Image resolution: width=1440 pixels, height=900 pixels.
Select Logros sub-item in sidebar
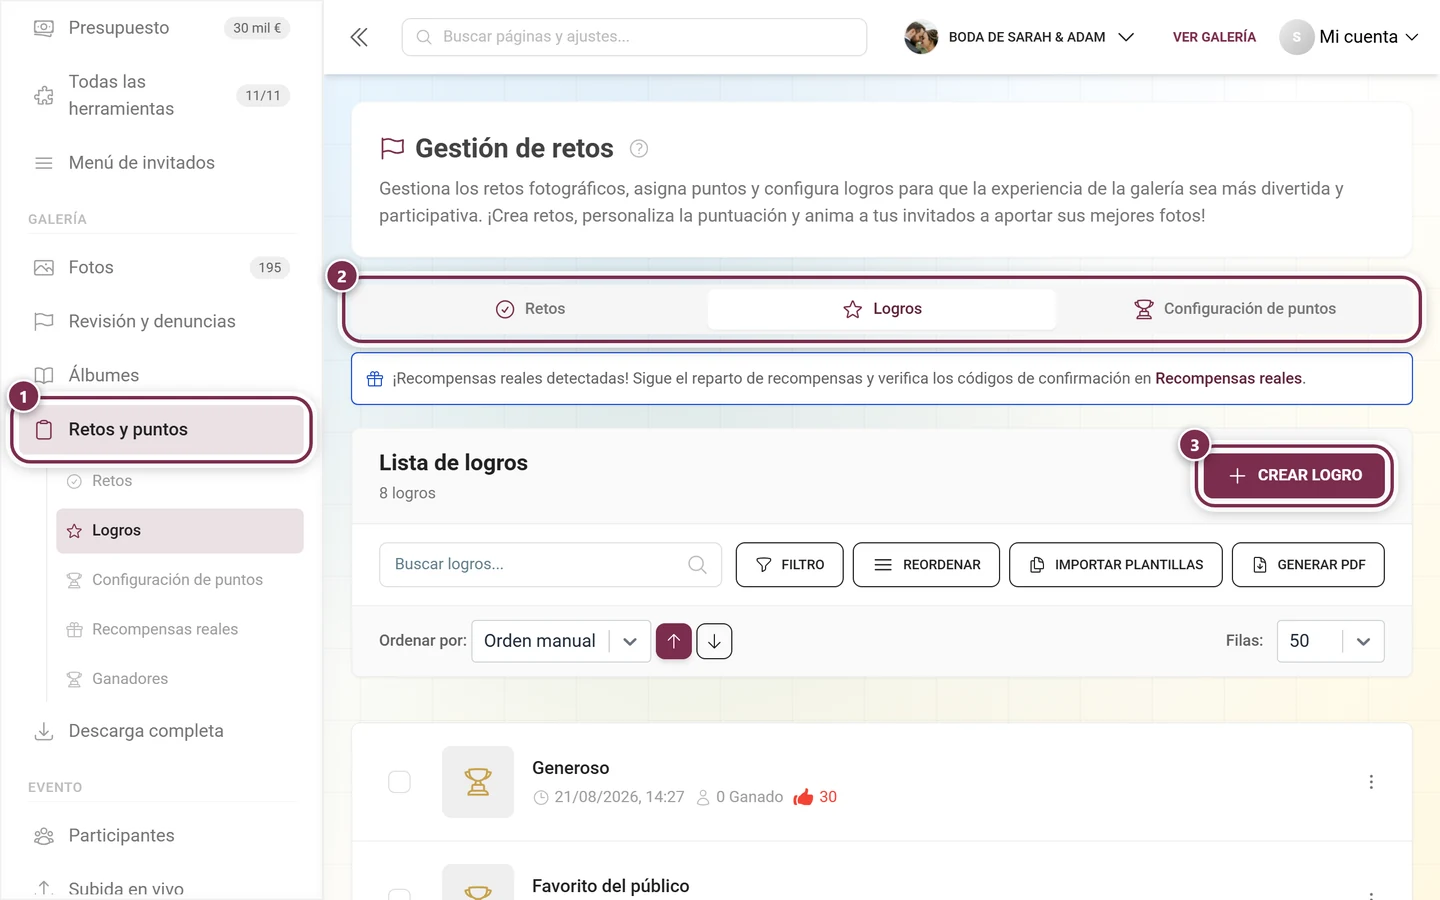coord(180,531)
